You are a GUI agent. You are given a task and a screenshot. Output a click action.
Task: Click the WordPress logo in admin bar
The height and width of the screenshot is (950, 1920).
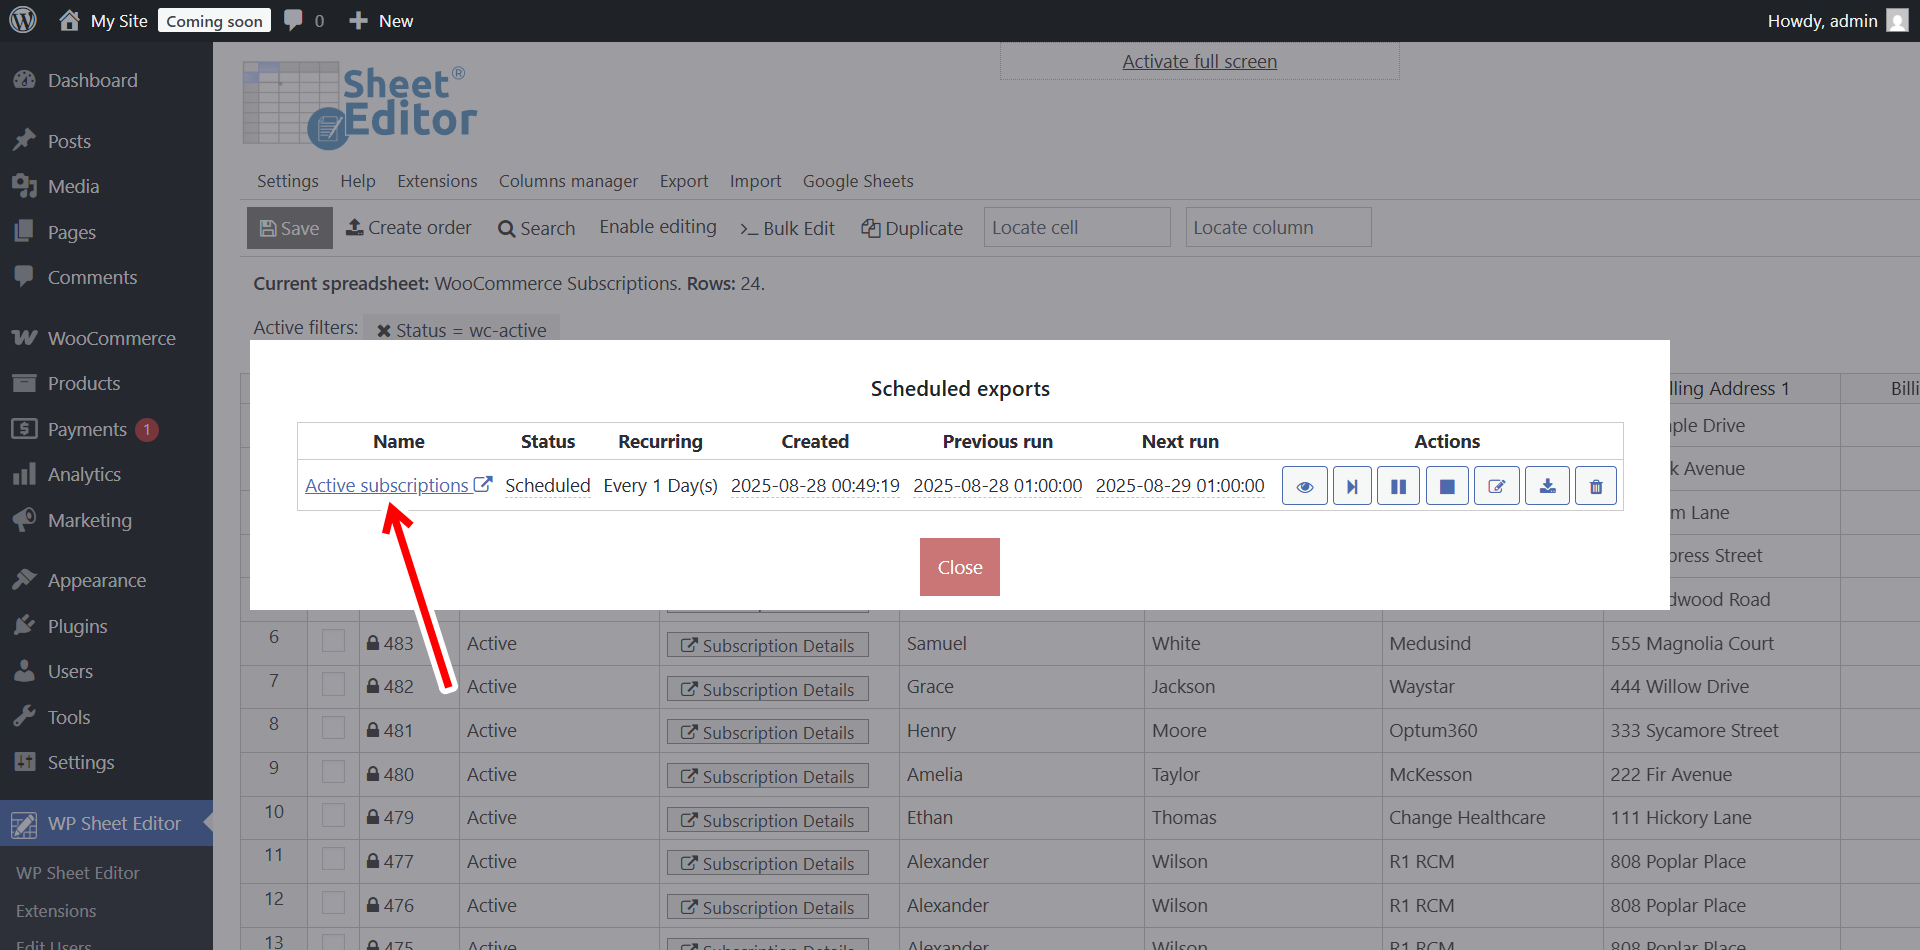point(22,20)
